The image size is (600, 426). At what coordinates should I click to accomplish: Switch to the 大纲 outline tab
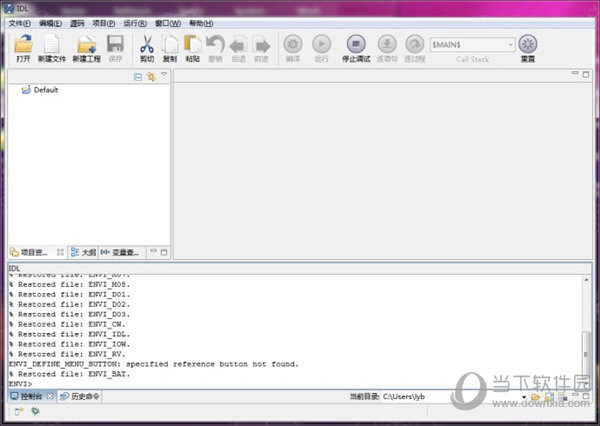(x=83, y=252)
